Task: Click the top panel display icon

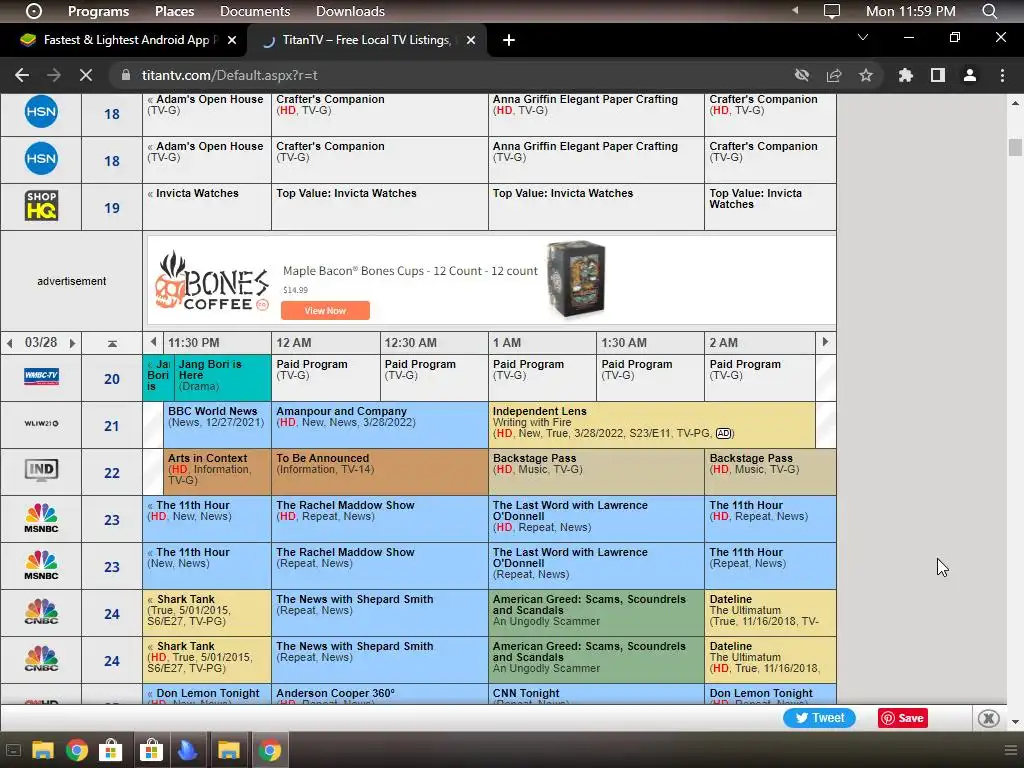Action: (x=831, y=11)
